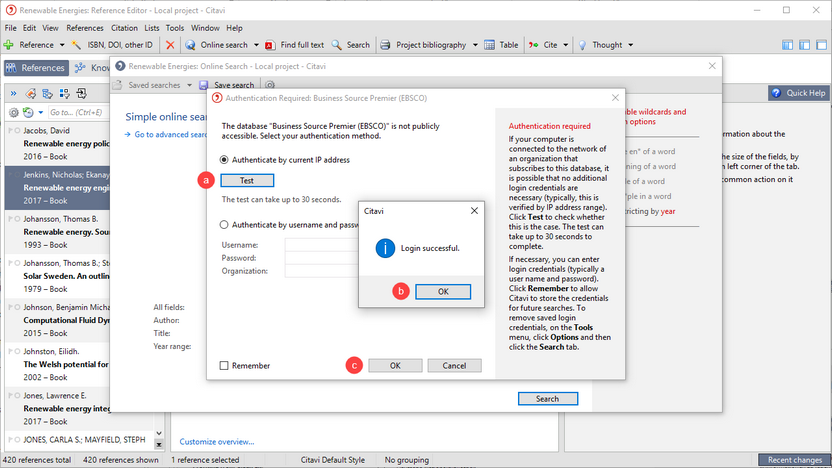The height and width of the screenshot is (468, 832).
Task: Click the Go to advanced search link
Action: pos(170,134)
